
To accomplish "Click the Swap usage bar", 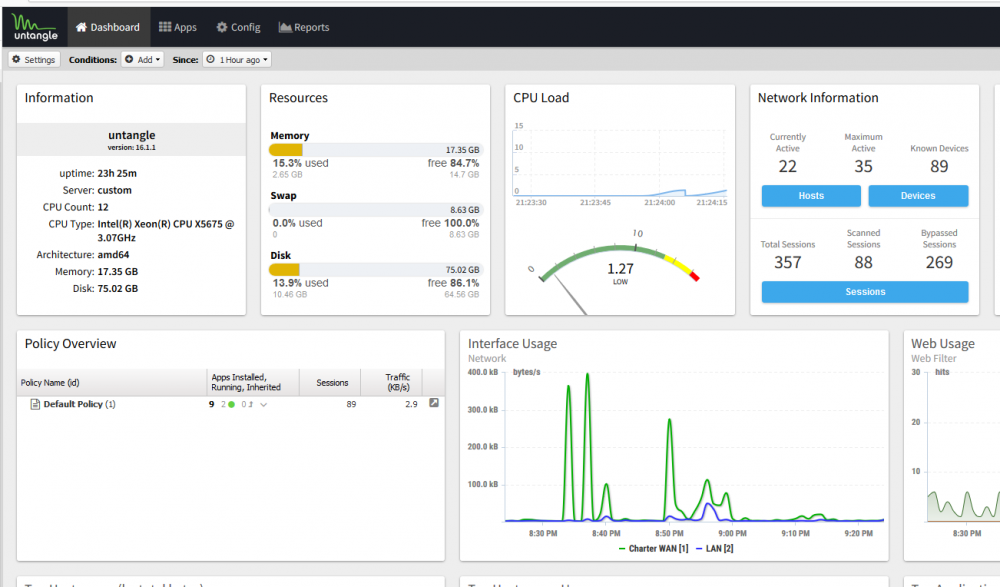I will coord(376,210).
